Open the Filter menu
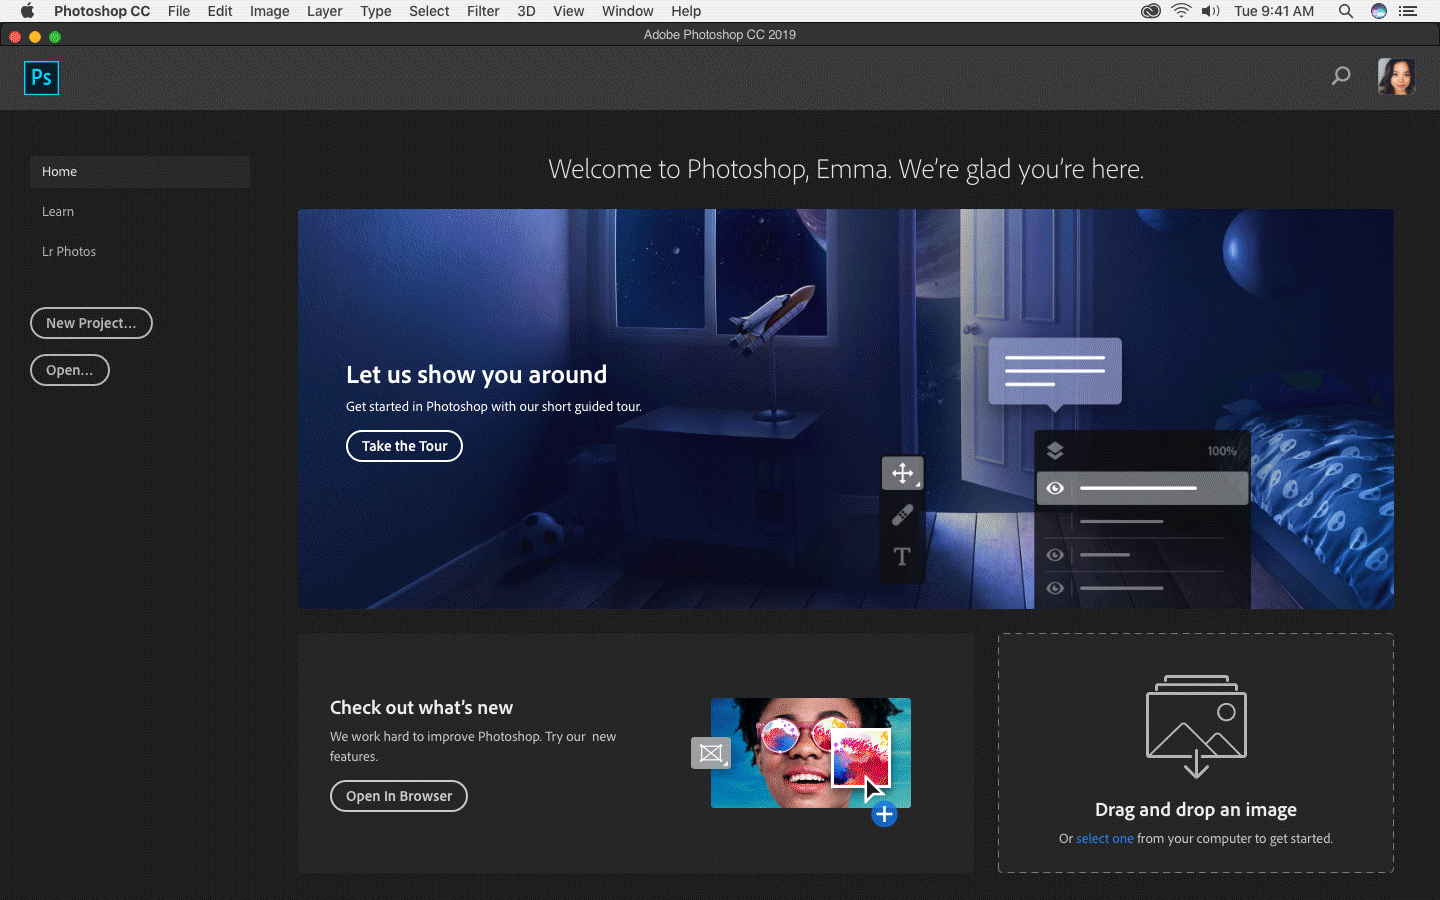The width and height of the screenshot is (1440, 900). (x=483, y=11)
